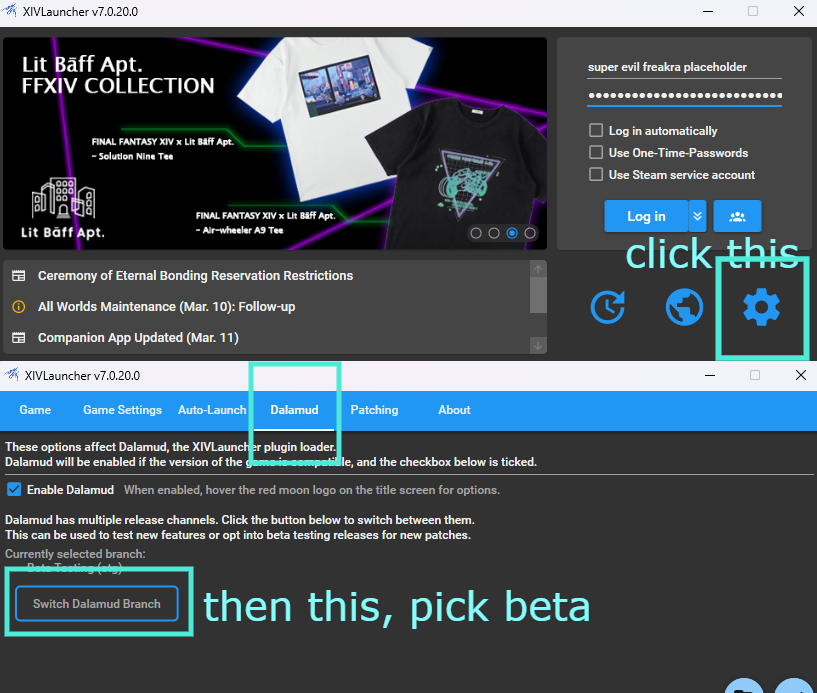Select the fourth banner carousel dot

[x=530, y=233]
